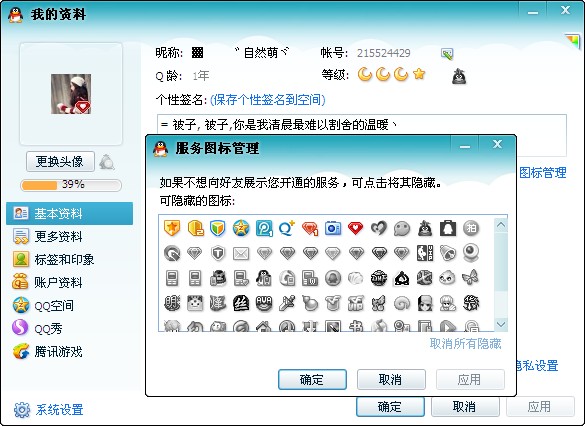Click the gray envelope mail icon

tap(241, 253)
